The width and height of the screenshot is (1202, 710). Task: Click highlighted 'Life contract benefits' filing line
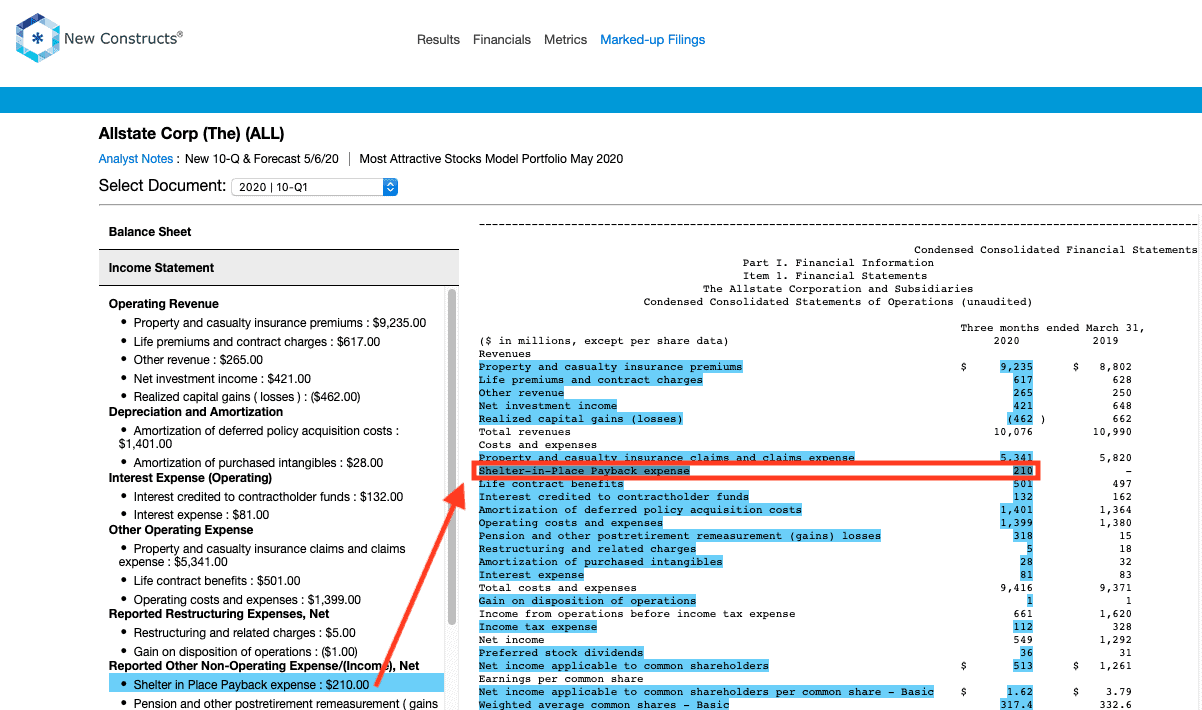click(x=551, y=484)
